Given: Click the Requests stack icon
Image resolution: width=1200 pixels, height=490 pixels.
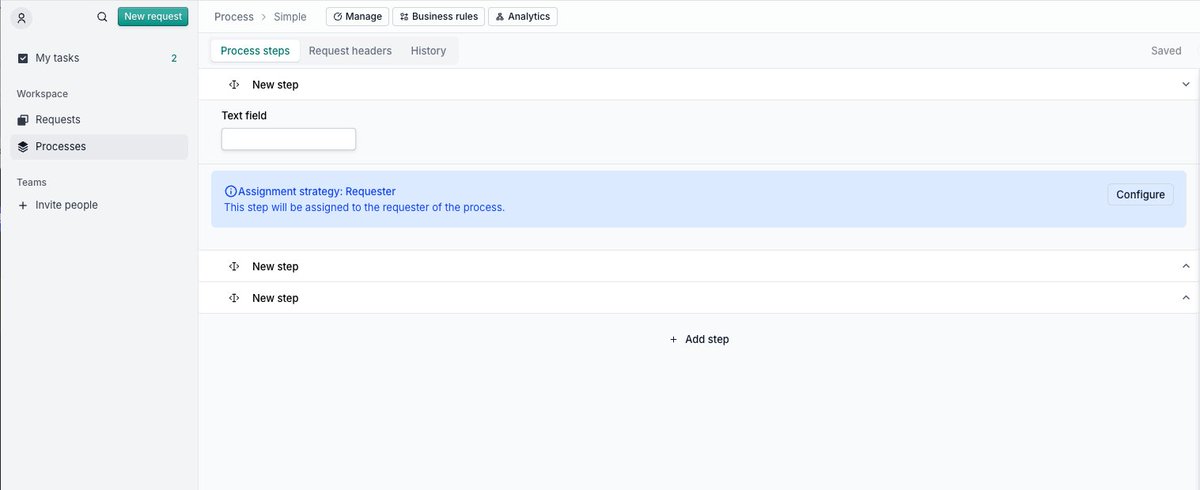Looking at the screenshot, I should (23, 119).
